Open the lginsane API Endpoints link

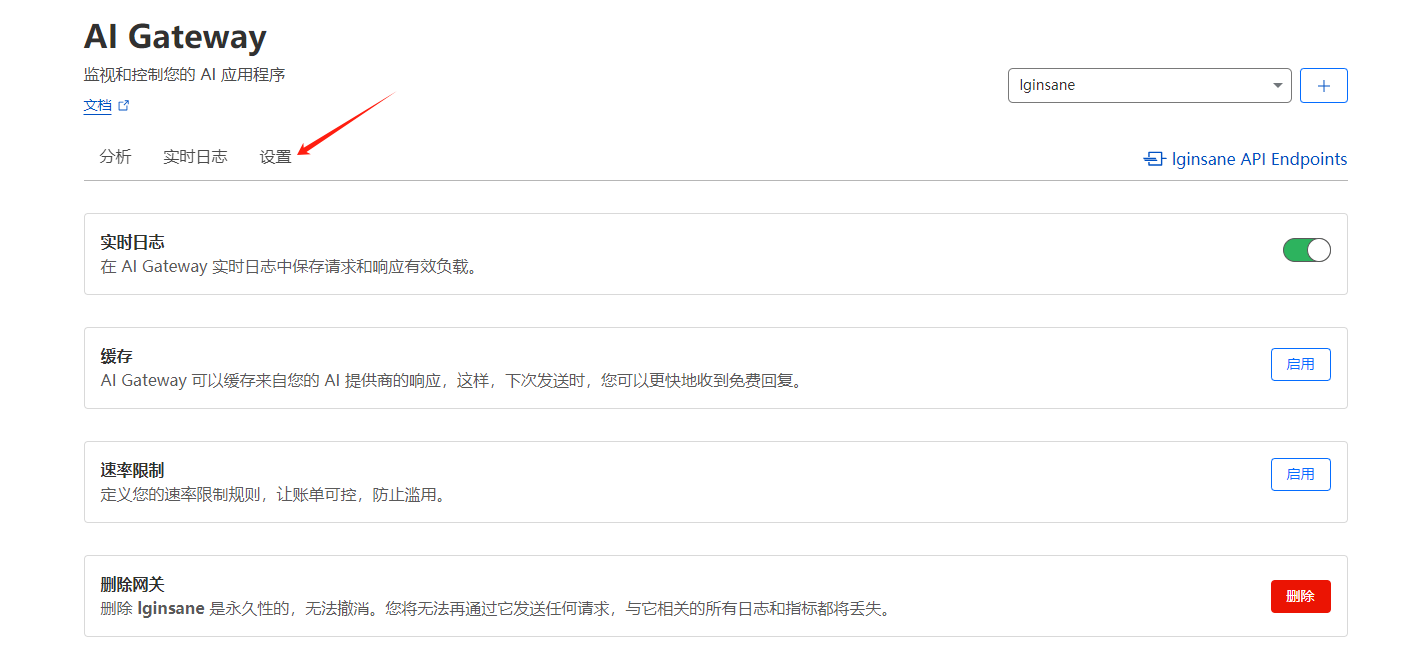(x=1258, y=159)
